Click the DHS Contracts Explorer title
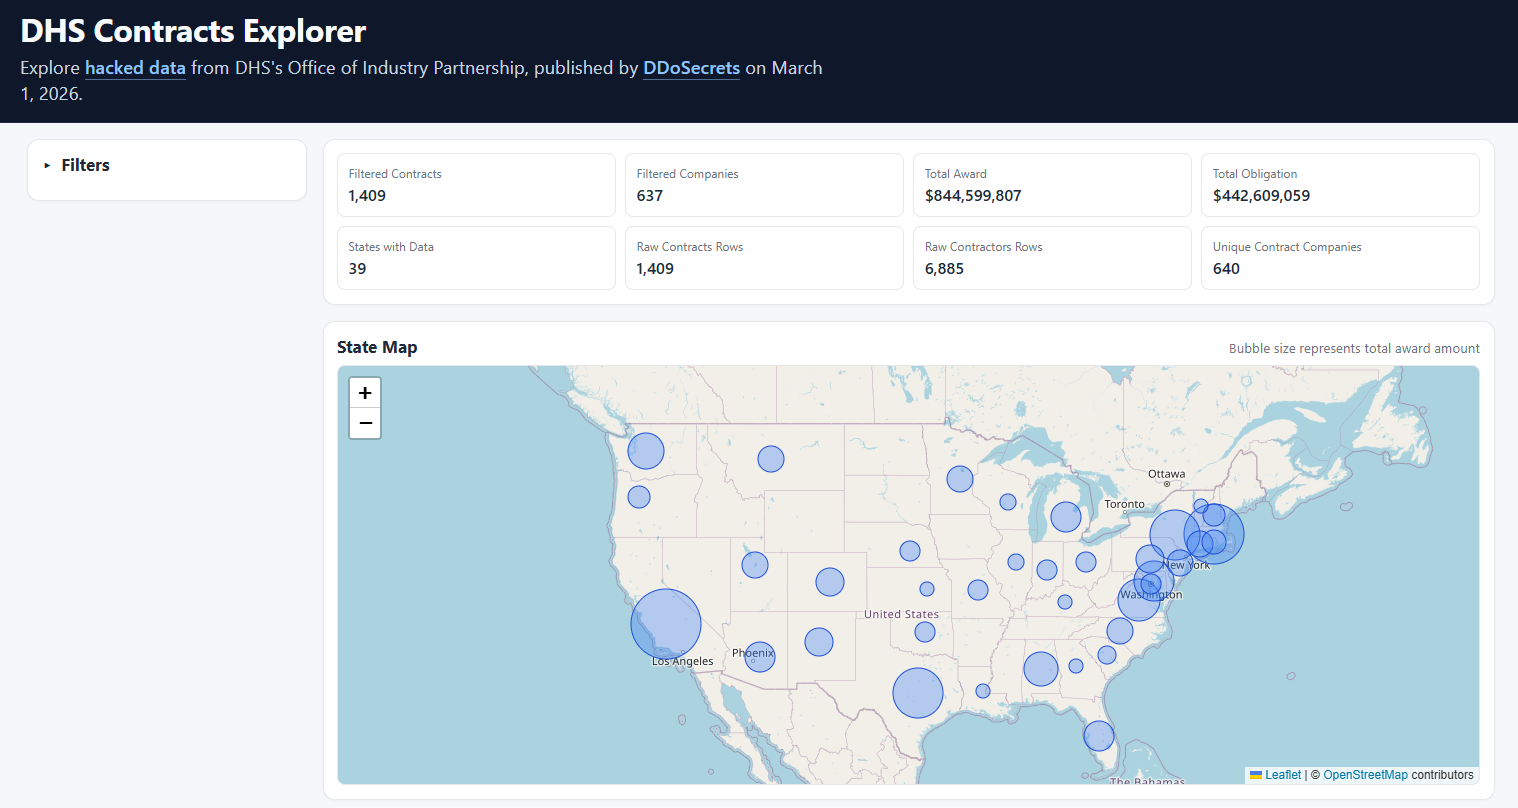1518x808 pixels. click(x=193, y=31)
